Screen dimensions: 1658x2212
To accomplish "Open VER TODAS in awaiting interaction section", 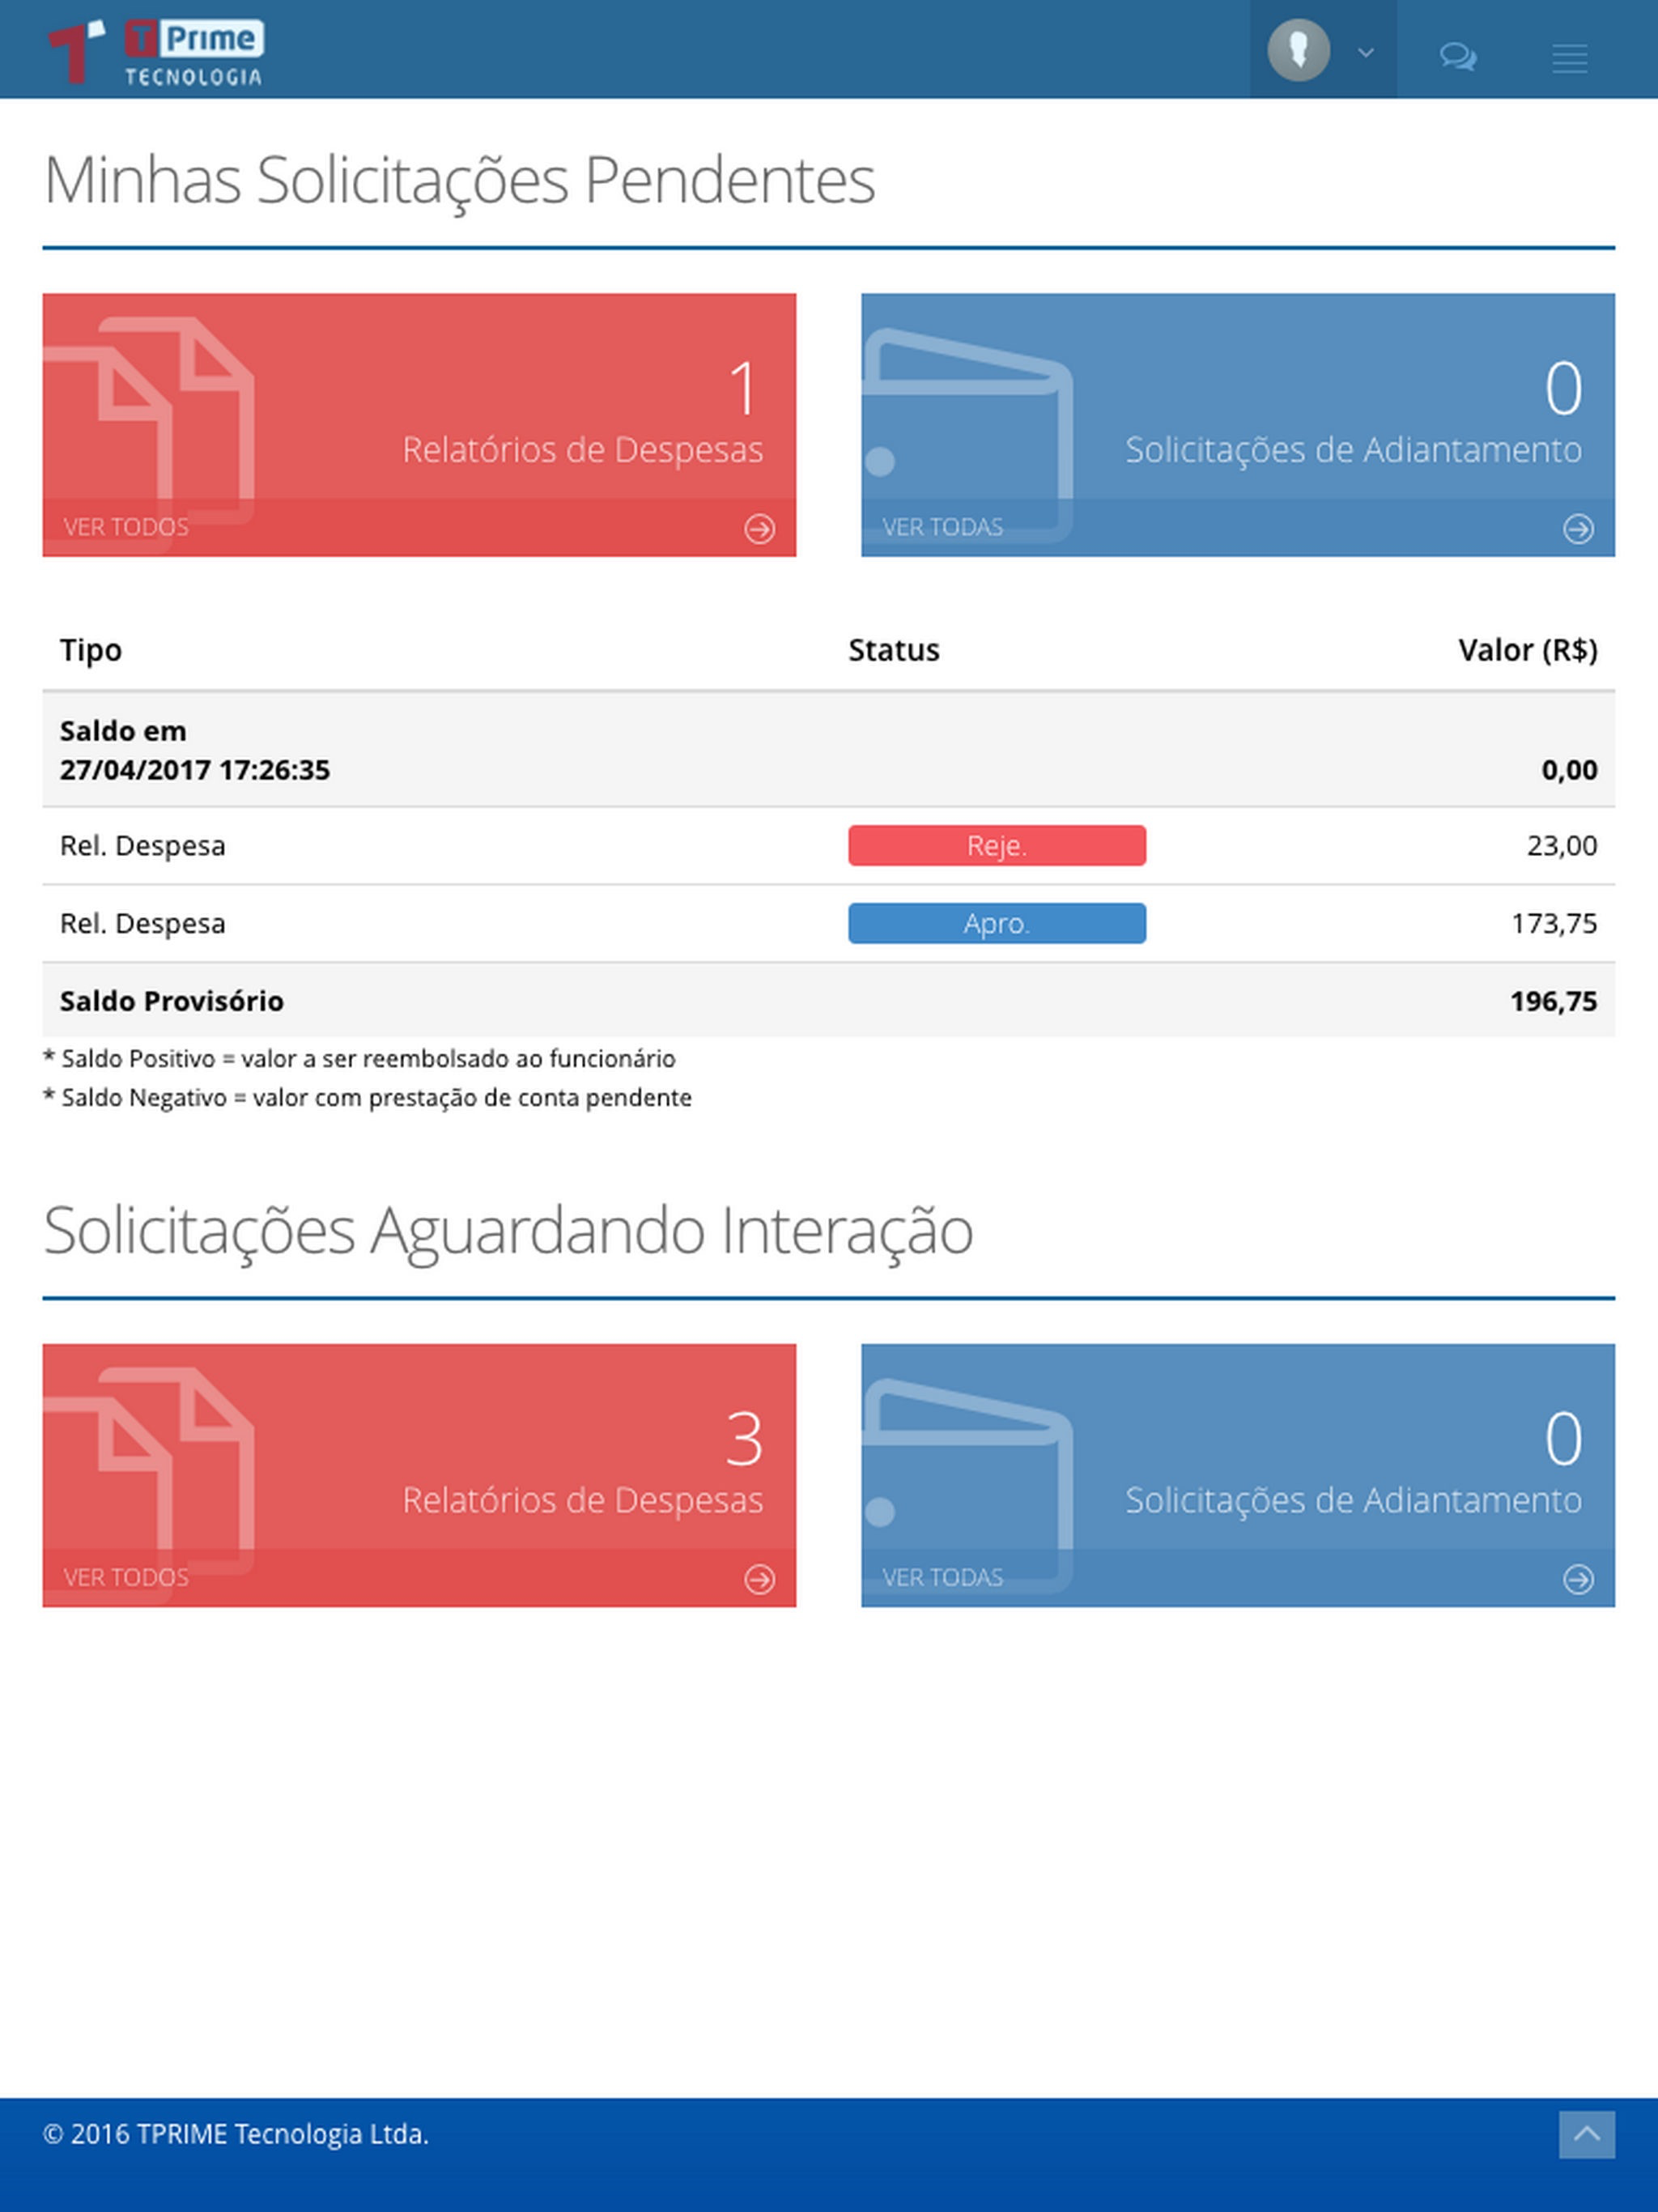I will tap(942, 1577).
